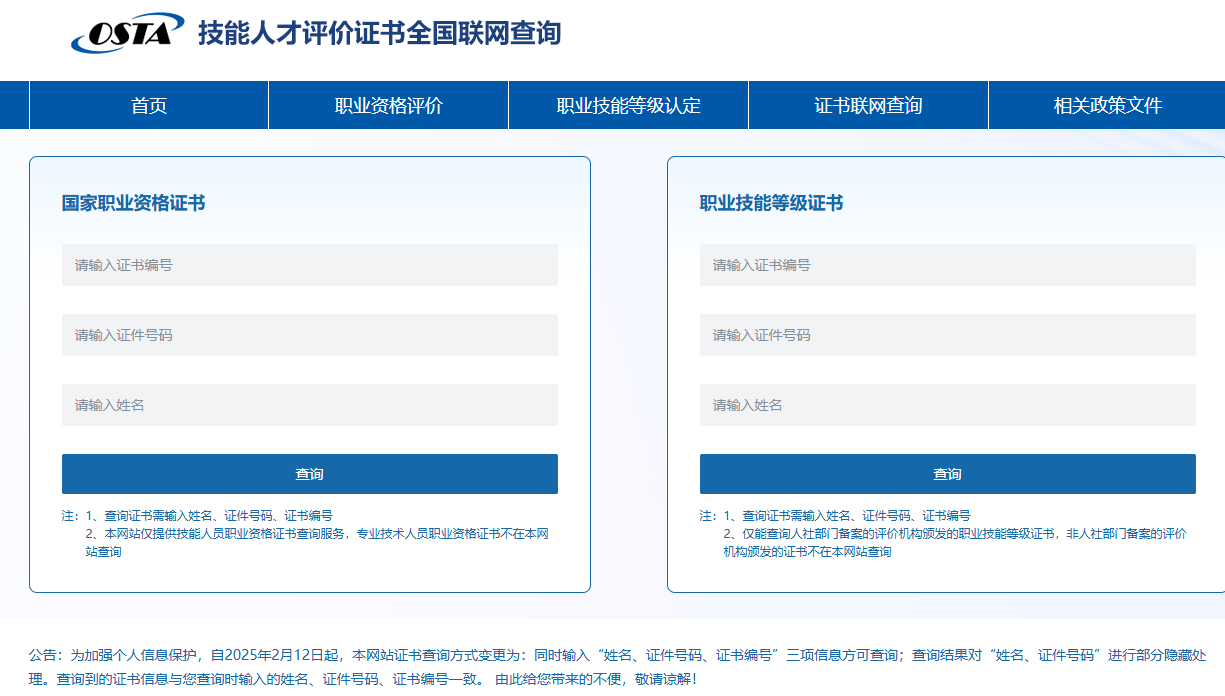Click the site title 技能人才评价证书全国联网查询
Viewport: 1225px width, 696px height.
click(379, 33)
